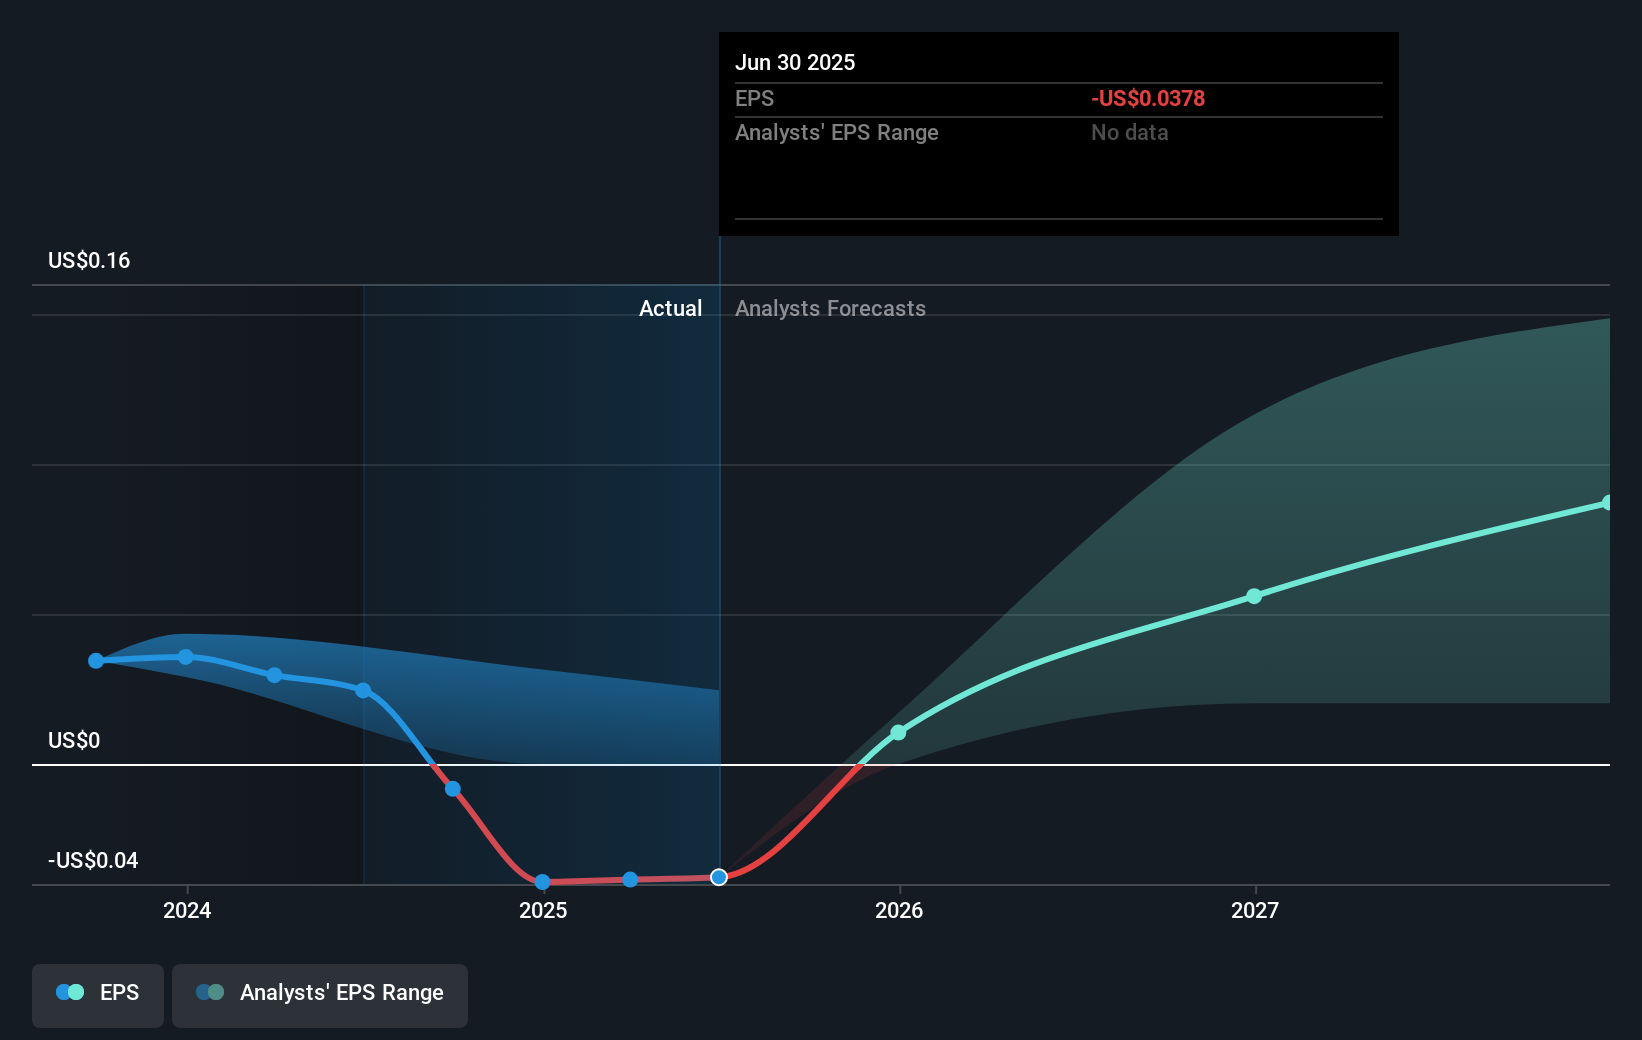Click the EPS point at mid-2024 boundary
Image resolution: width=1642 pixels, height=1040 pixels.
363,690
